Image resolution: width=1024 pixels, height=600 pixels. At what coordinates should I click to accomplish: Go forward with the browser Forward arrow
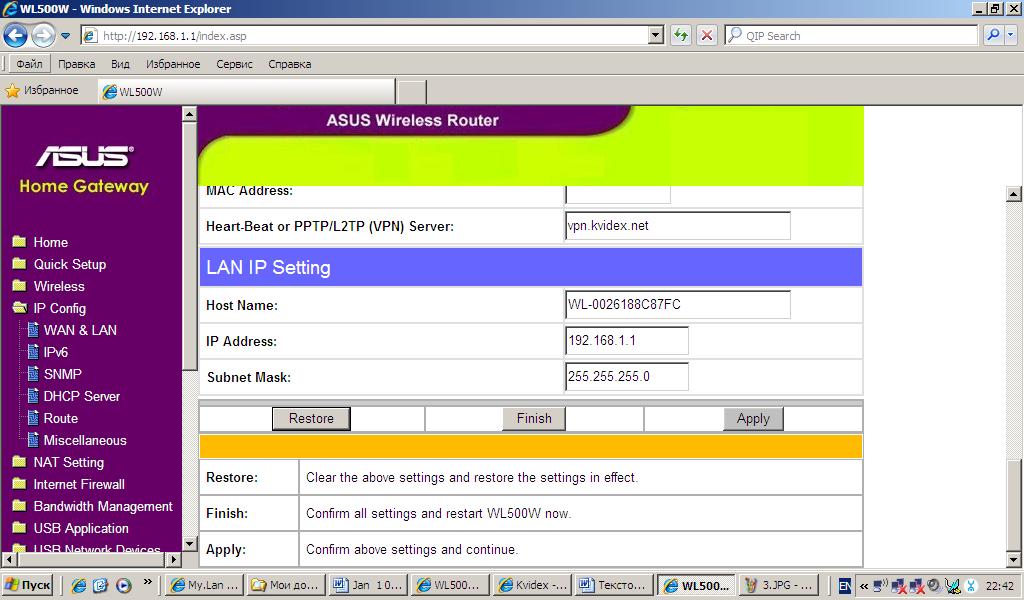43,35
